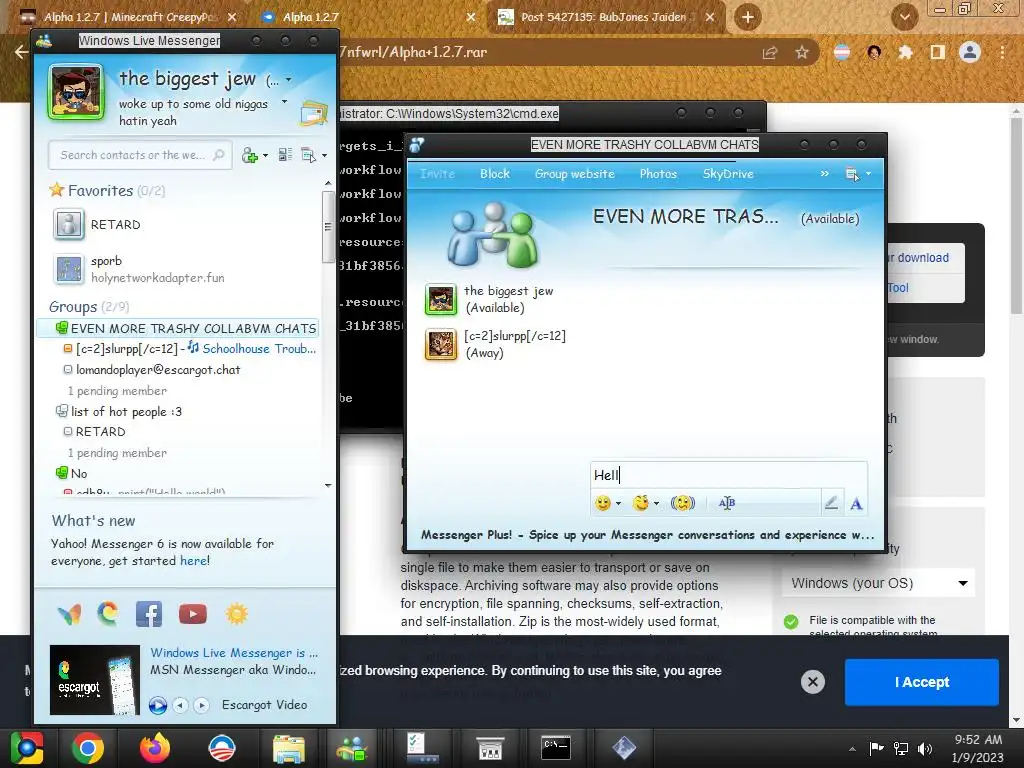
Task: Open the wink dropdown arrow
Action: [x=656, y=504]
